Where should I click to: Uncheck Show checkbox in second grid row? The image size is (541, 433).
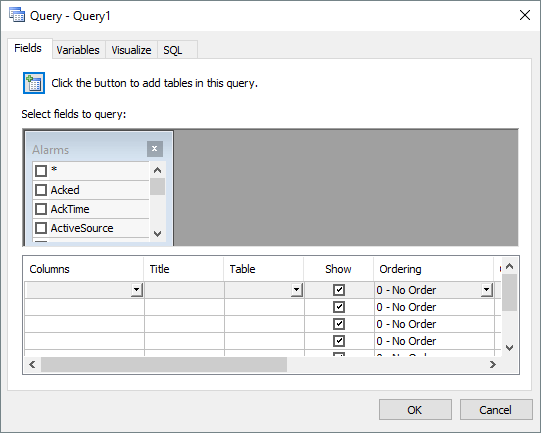tap(339, 307)
